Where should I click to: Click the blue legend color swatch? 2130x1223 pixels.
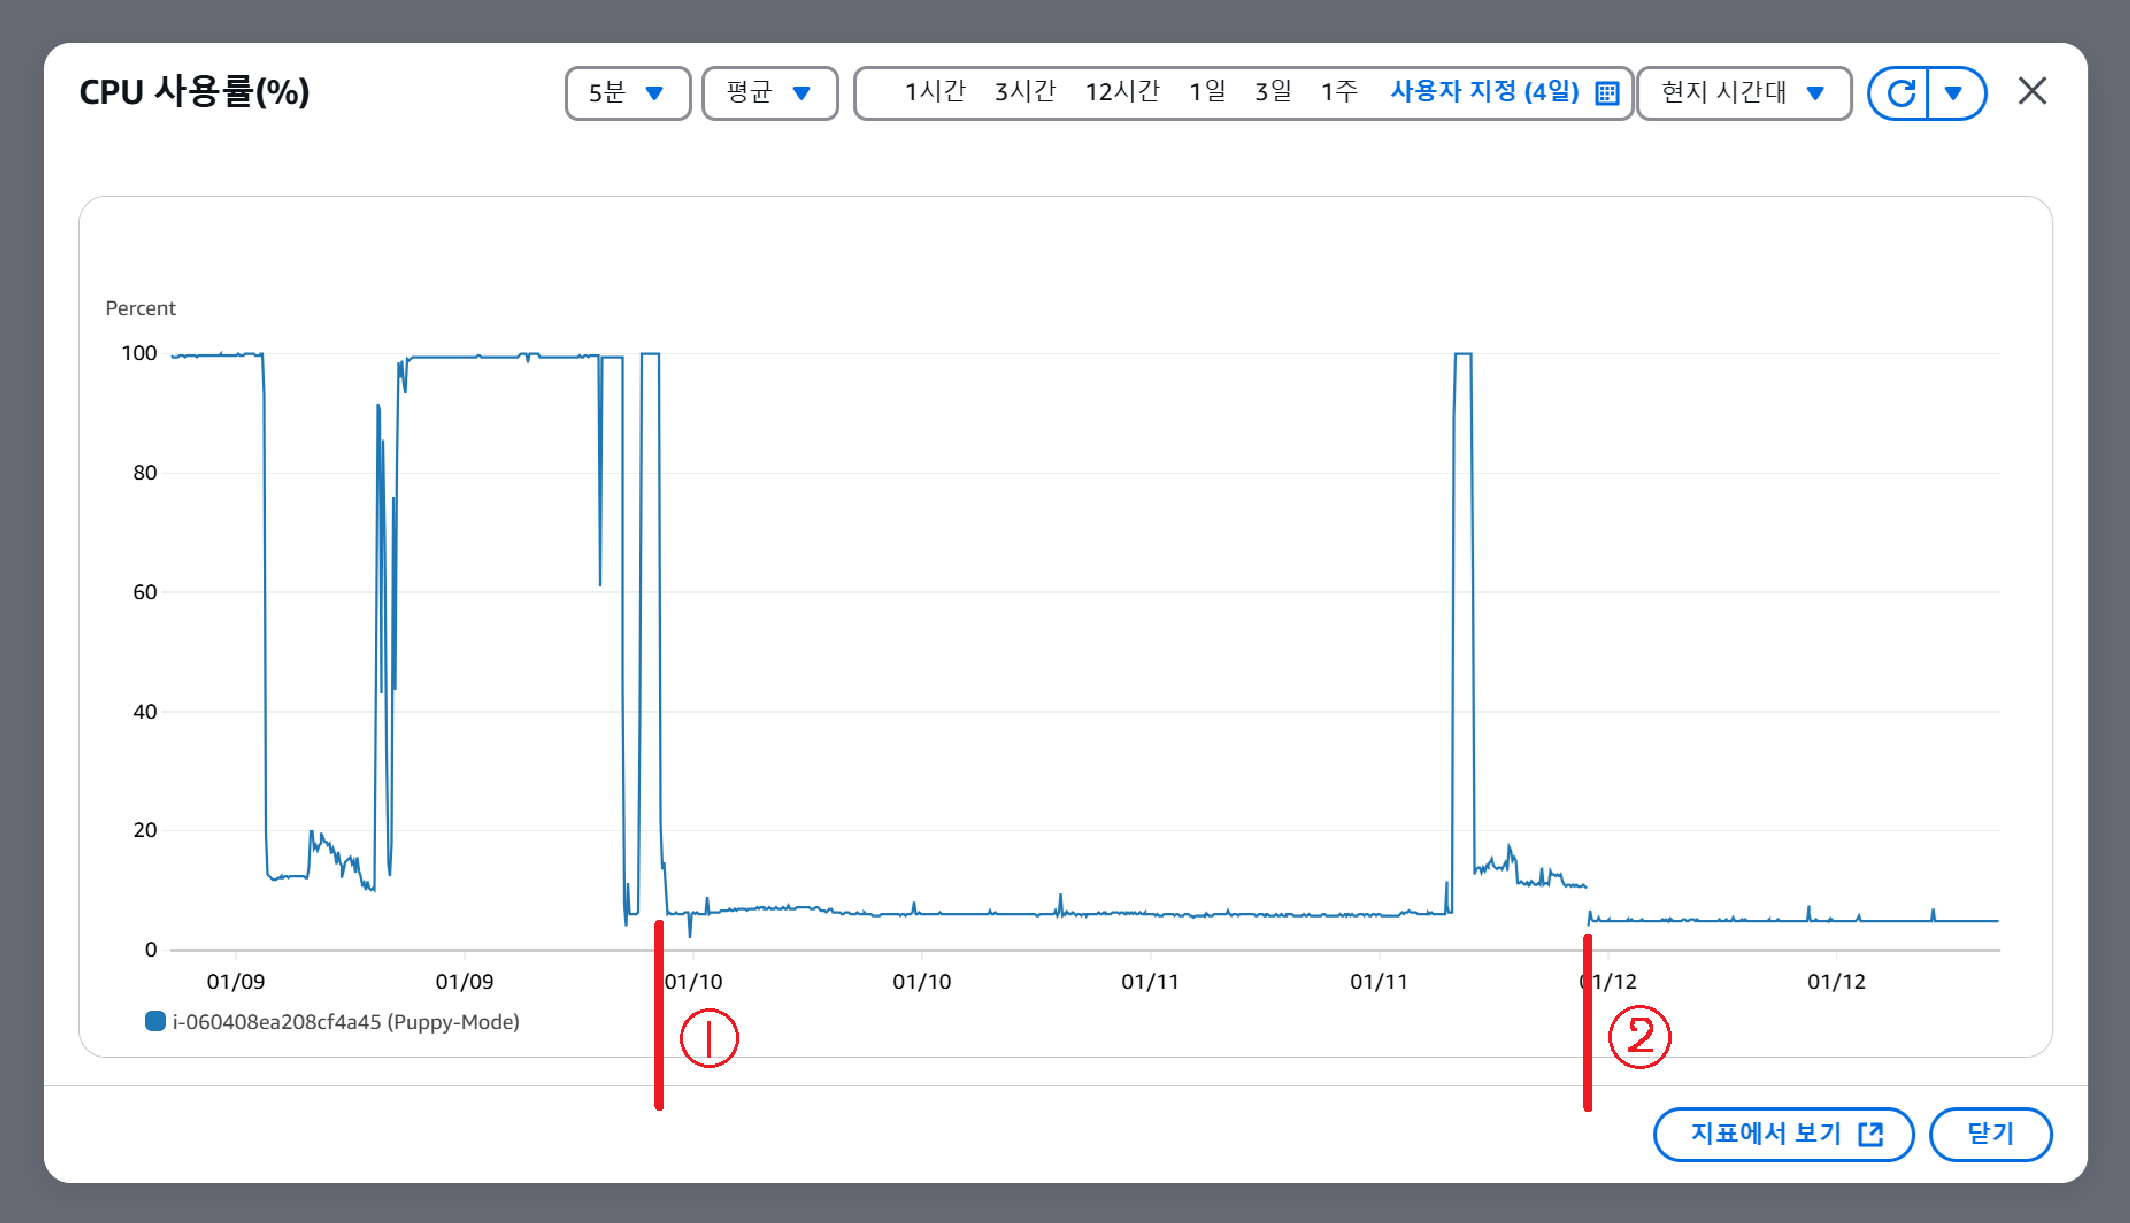pyautogui.click(x=155, y=1021)
